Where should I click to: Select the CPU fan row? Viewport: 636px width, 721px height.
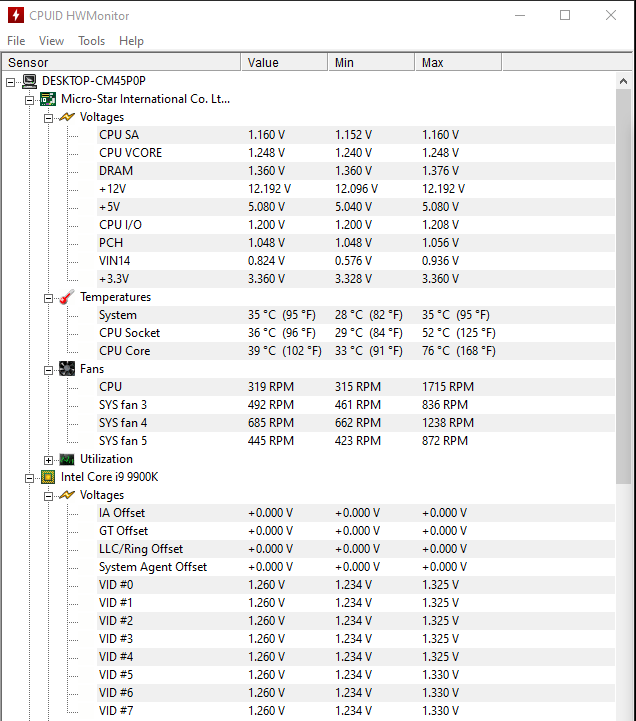[x=355, y=387]
